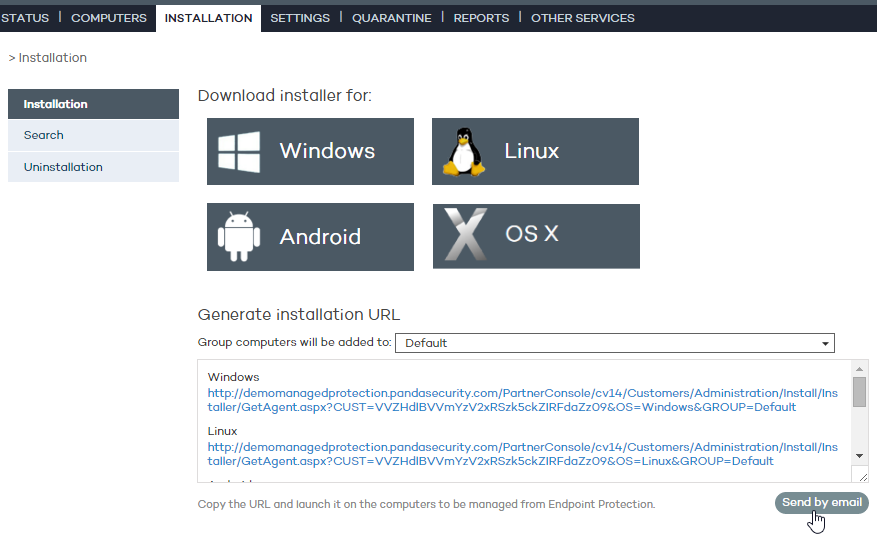Viewport: 877px width, 539px height.
Task: Click the Android robot icon
Action: click(x=239, y=237)
